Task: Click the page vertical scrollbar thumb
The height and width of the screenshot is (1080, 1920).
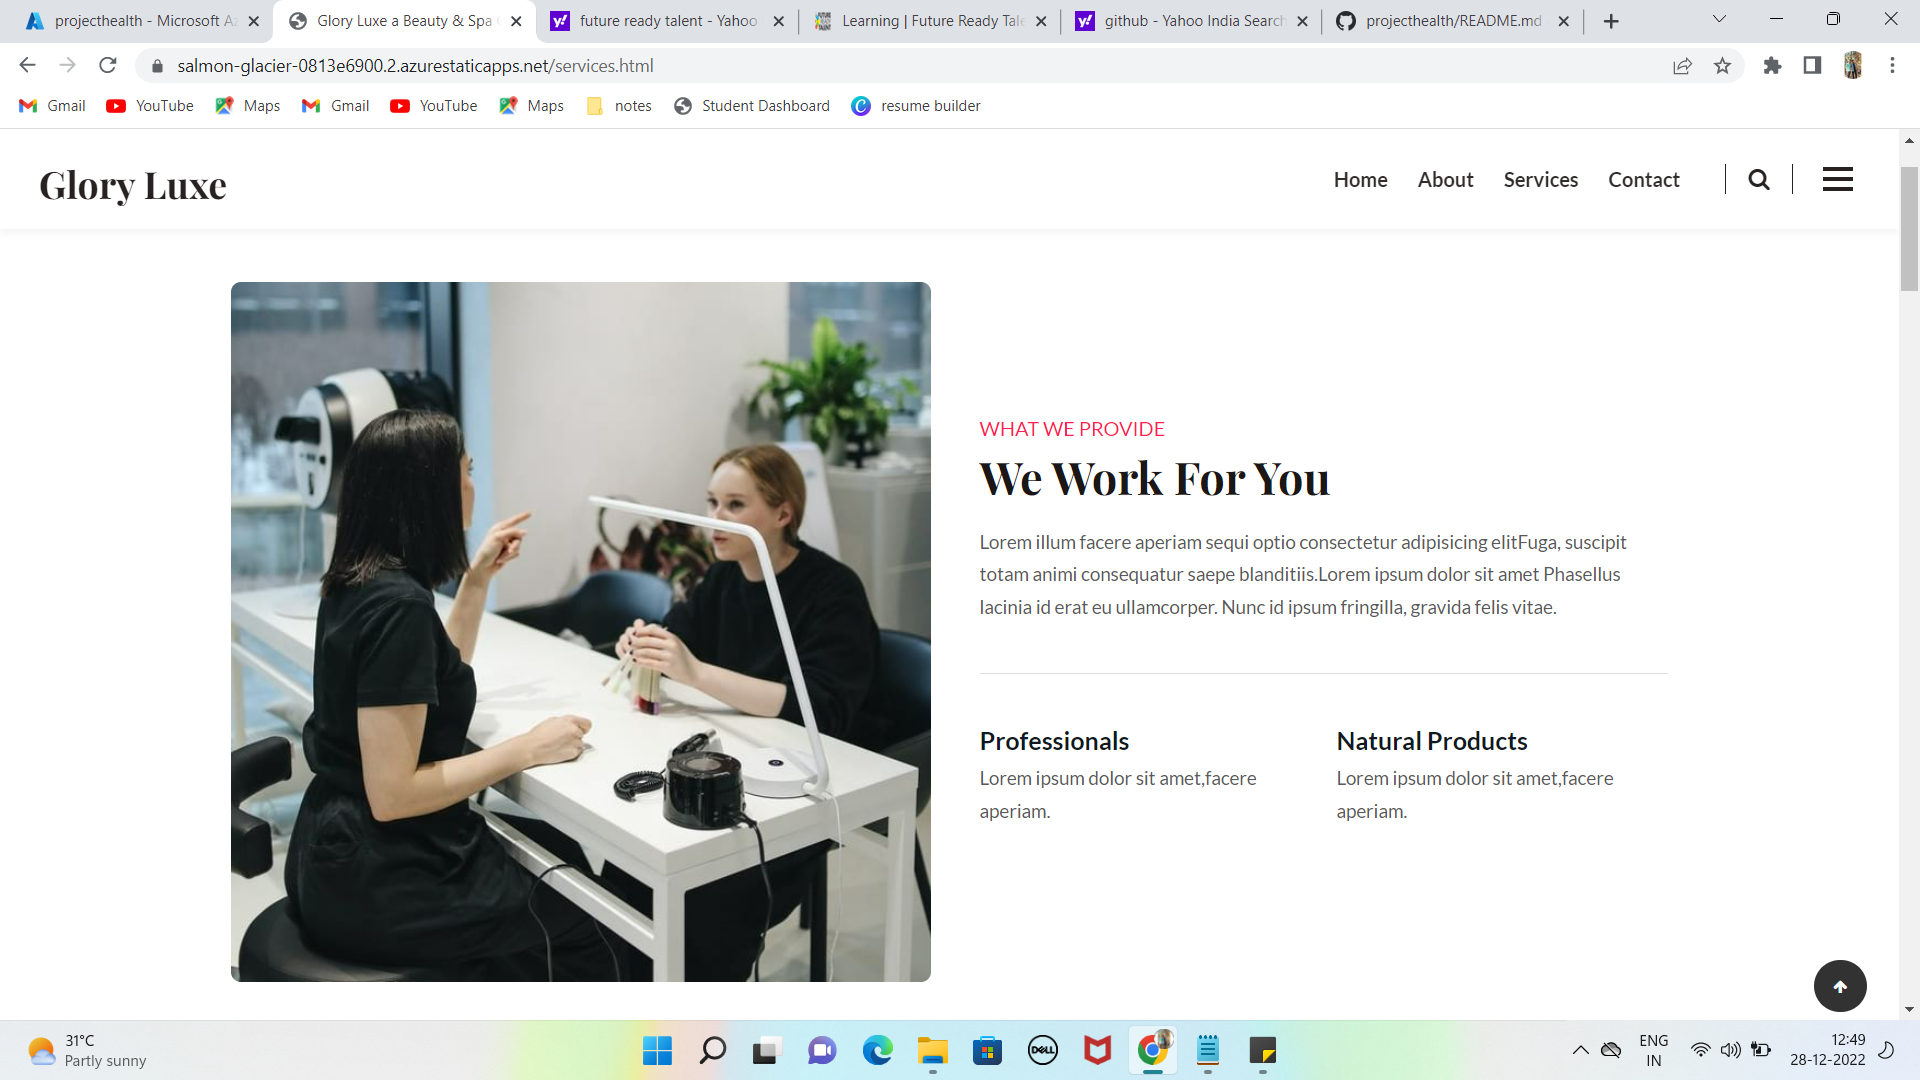Action: click(1909, 228)
